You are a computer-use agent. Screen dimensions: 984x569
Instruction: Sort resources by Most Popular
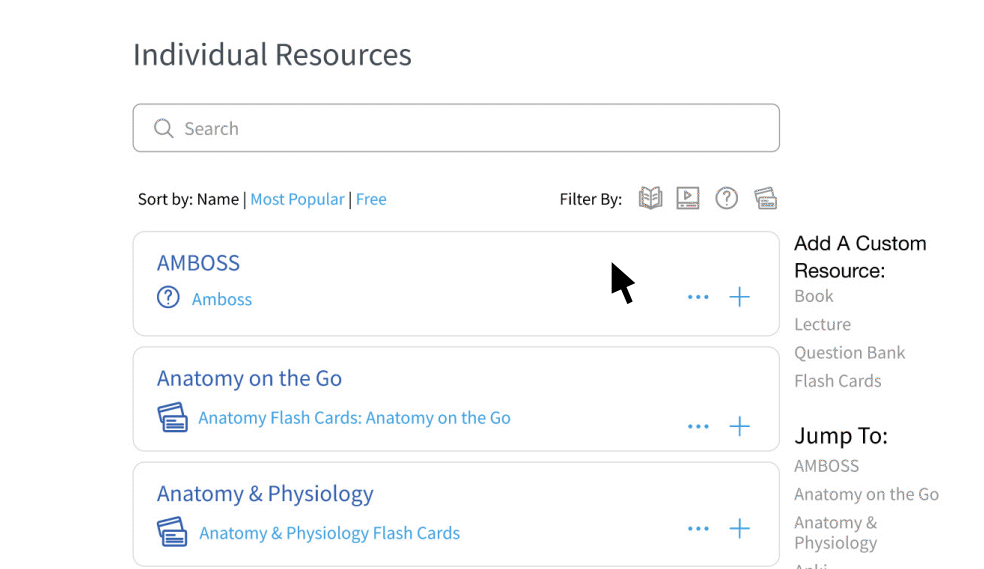pyautogui.click(x=297, y=199)
